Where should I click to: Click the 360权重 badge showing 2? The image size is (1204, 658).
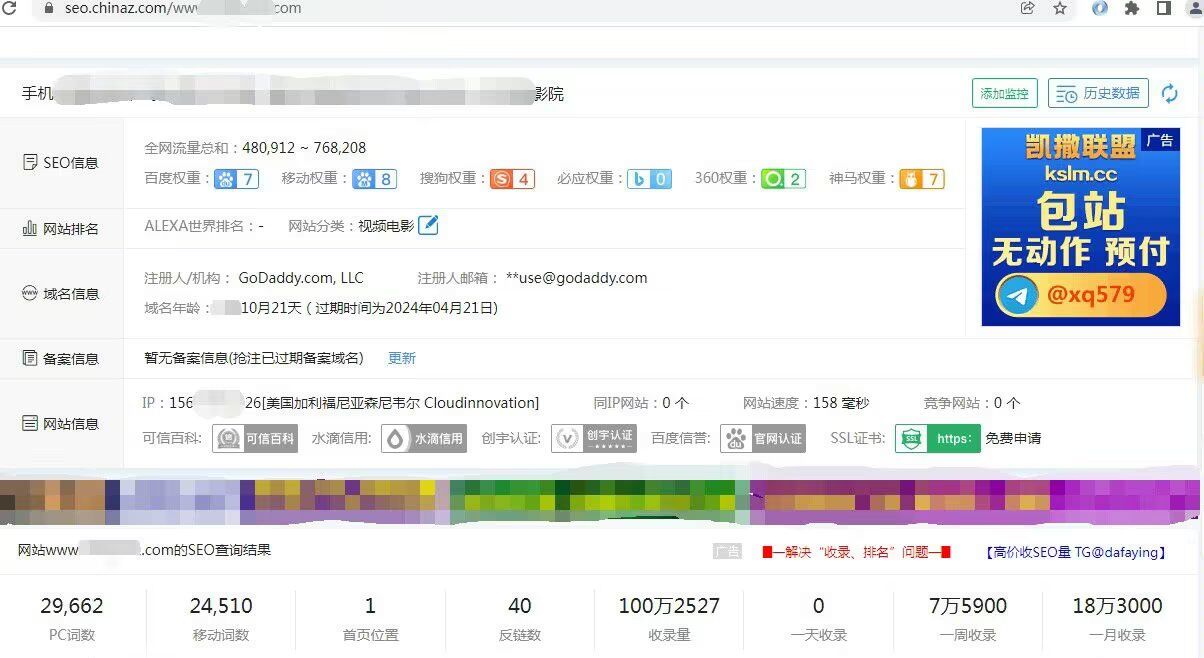(x=783, y=179)
